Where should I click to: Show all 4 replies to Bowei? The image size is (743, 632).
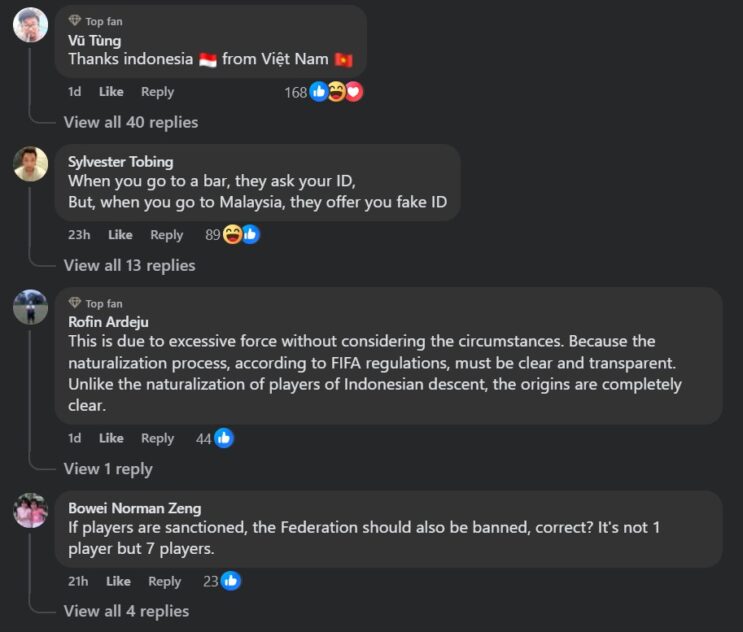[126, 611]
